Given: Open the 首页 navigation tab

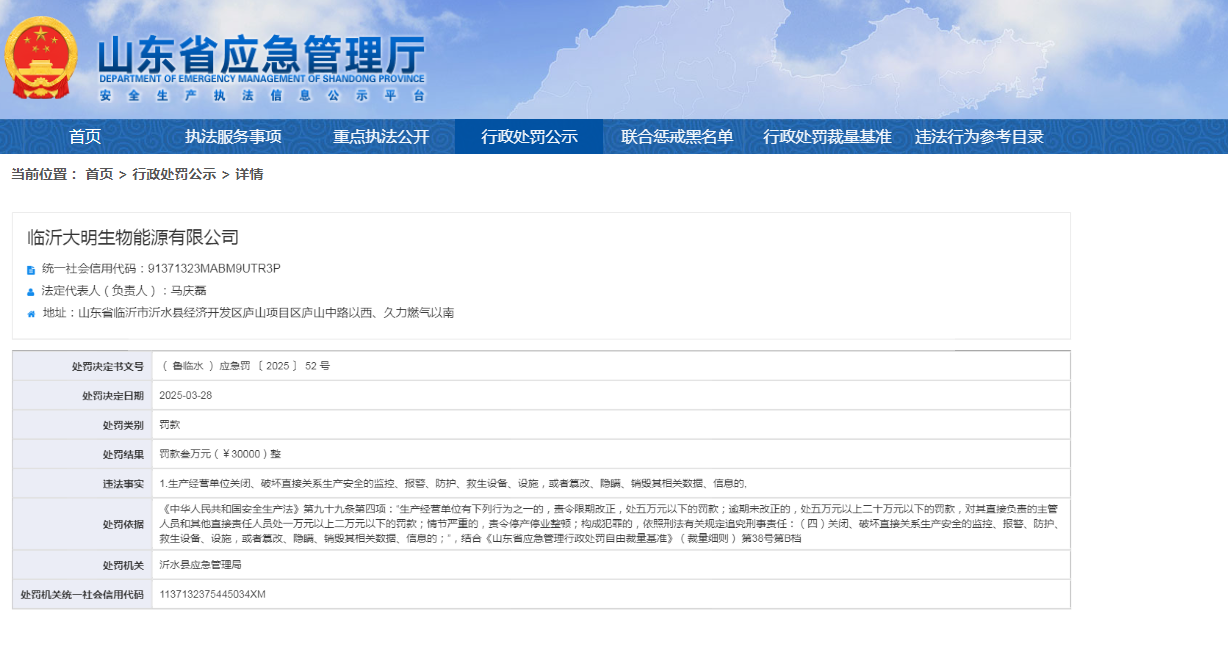Looking at the screenshot, I should pos(85,137).
